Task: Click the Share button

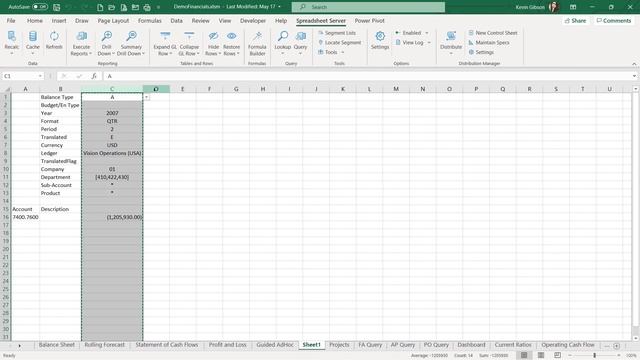Action: point(576,20)
